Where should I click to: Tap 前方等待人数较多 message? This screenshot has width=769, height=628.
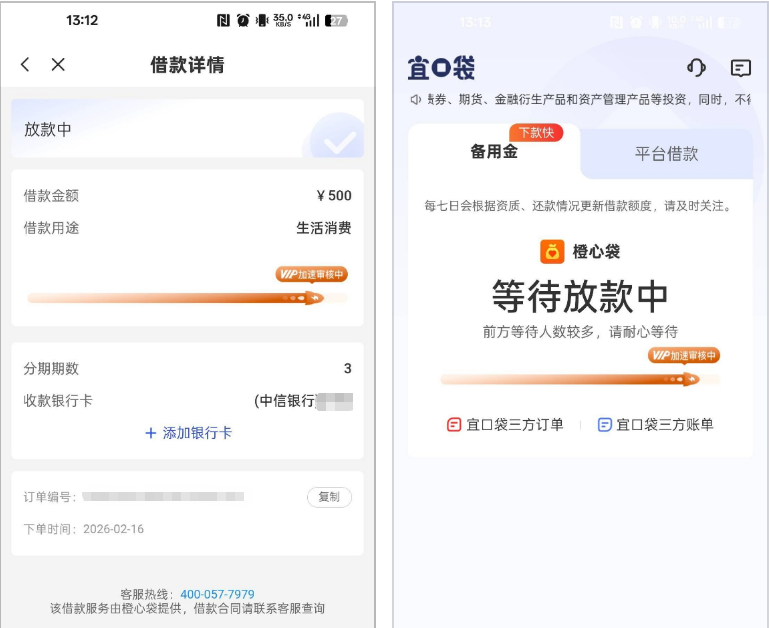pyautogui.click(x=580, y=332)
